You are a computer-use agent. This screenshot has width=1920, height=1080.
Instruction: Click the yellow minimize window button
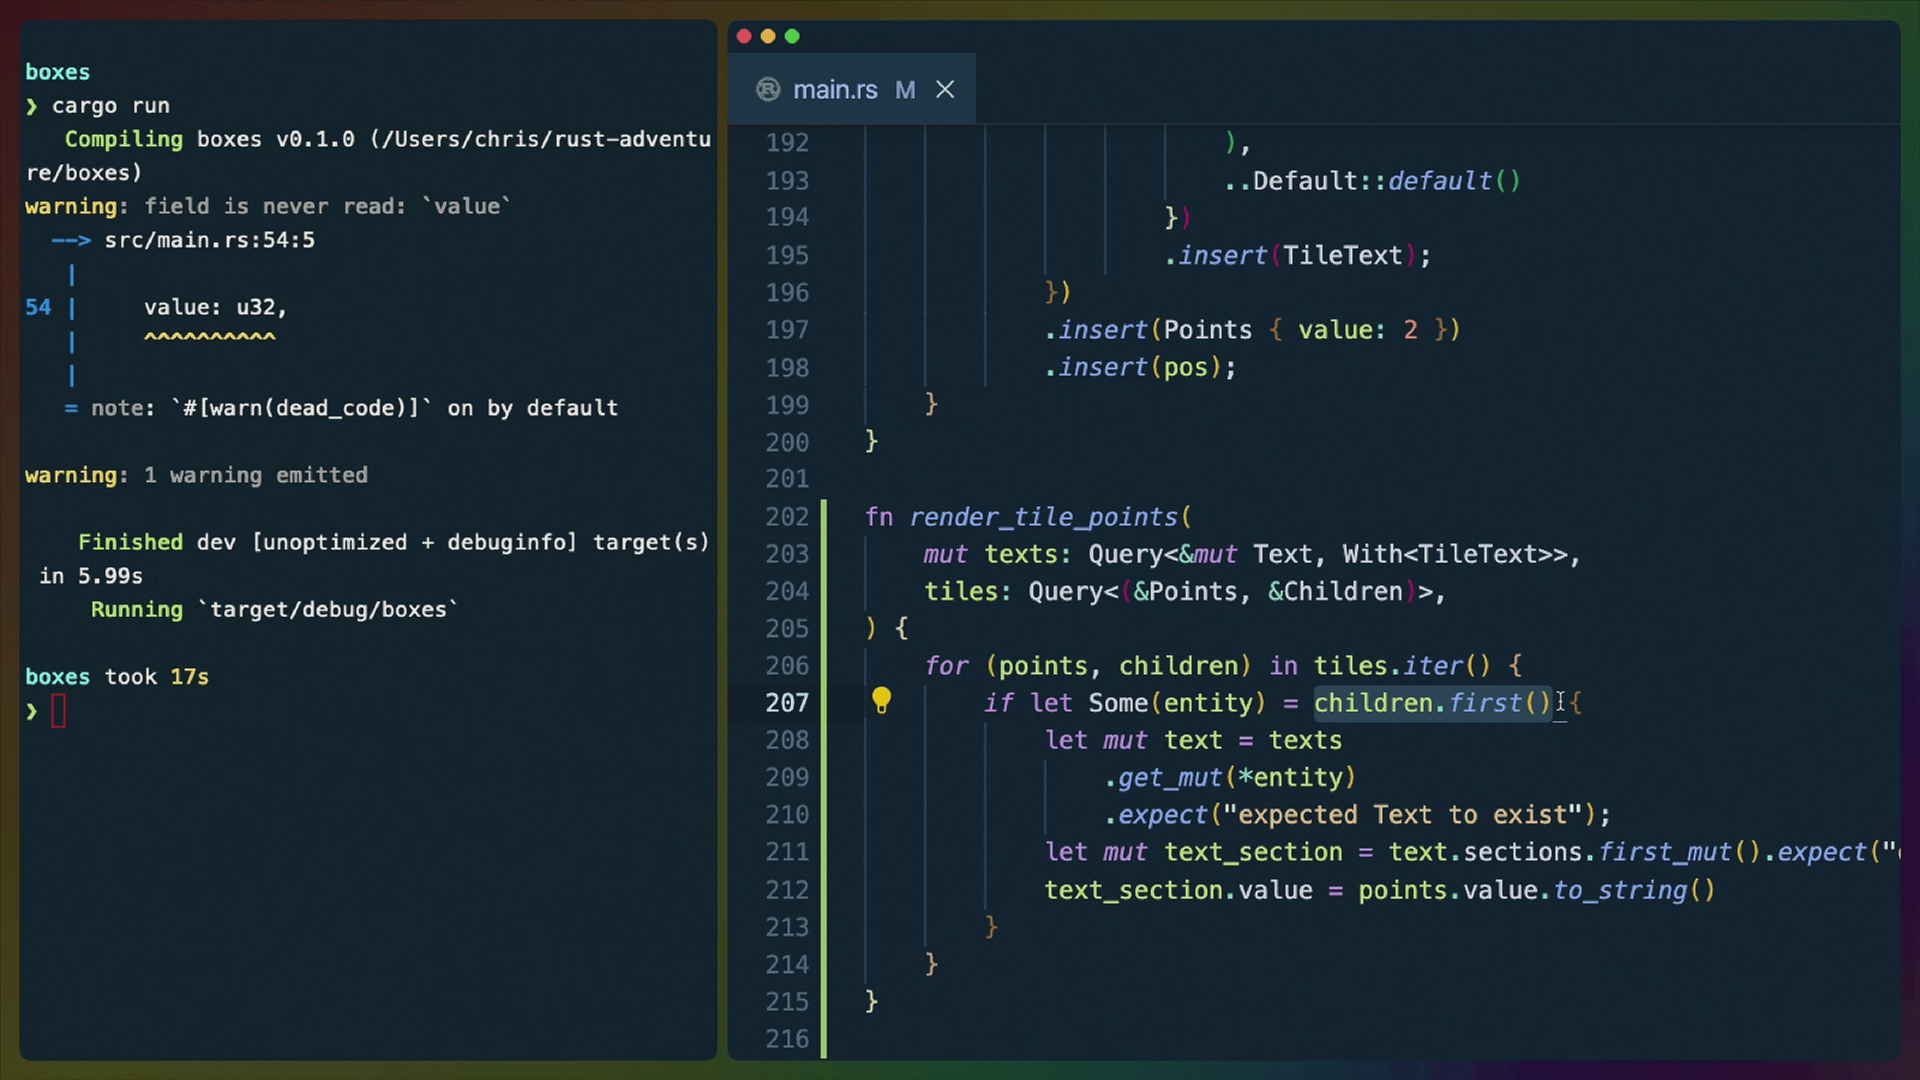(x=768, y=37)
